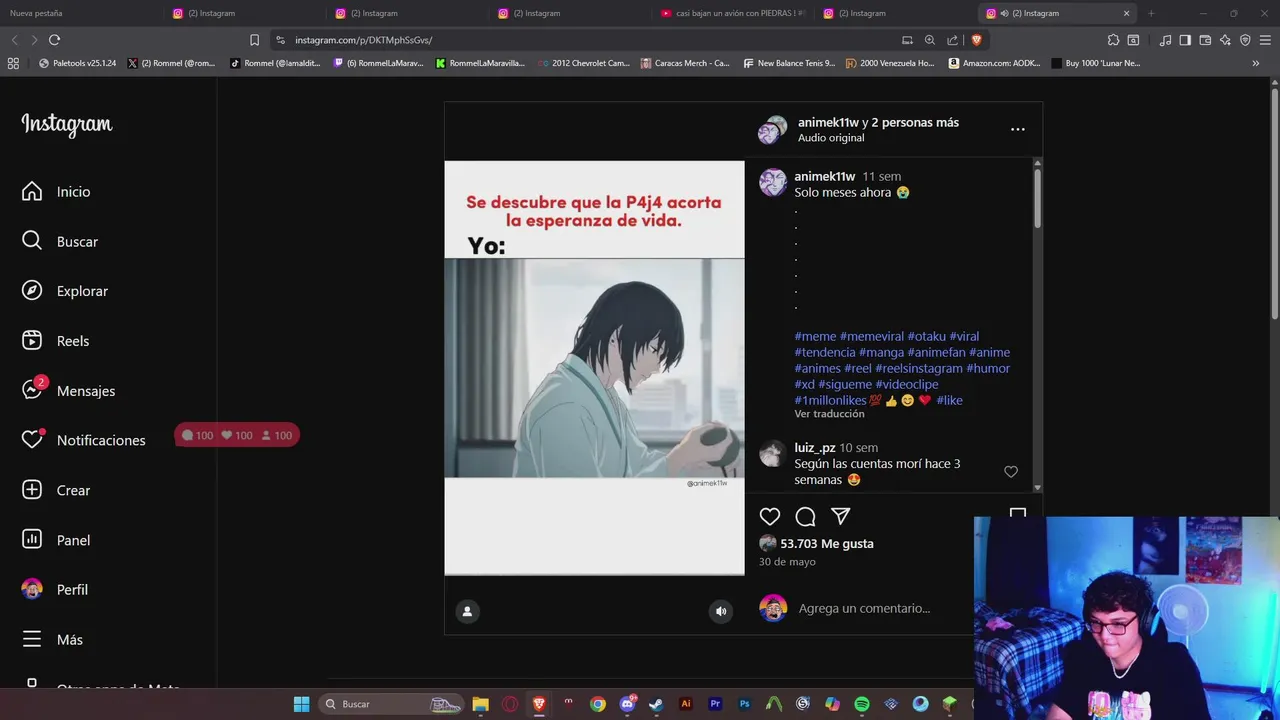Open Panel dashboard in the sidebar
This screenshot has height=720, width=1280.
(x=56, y=540)
